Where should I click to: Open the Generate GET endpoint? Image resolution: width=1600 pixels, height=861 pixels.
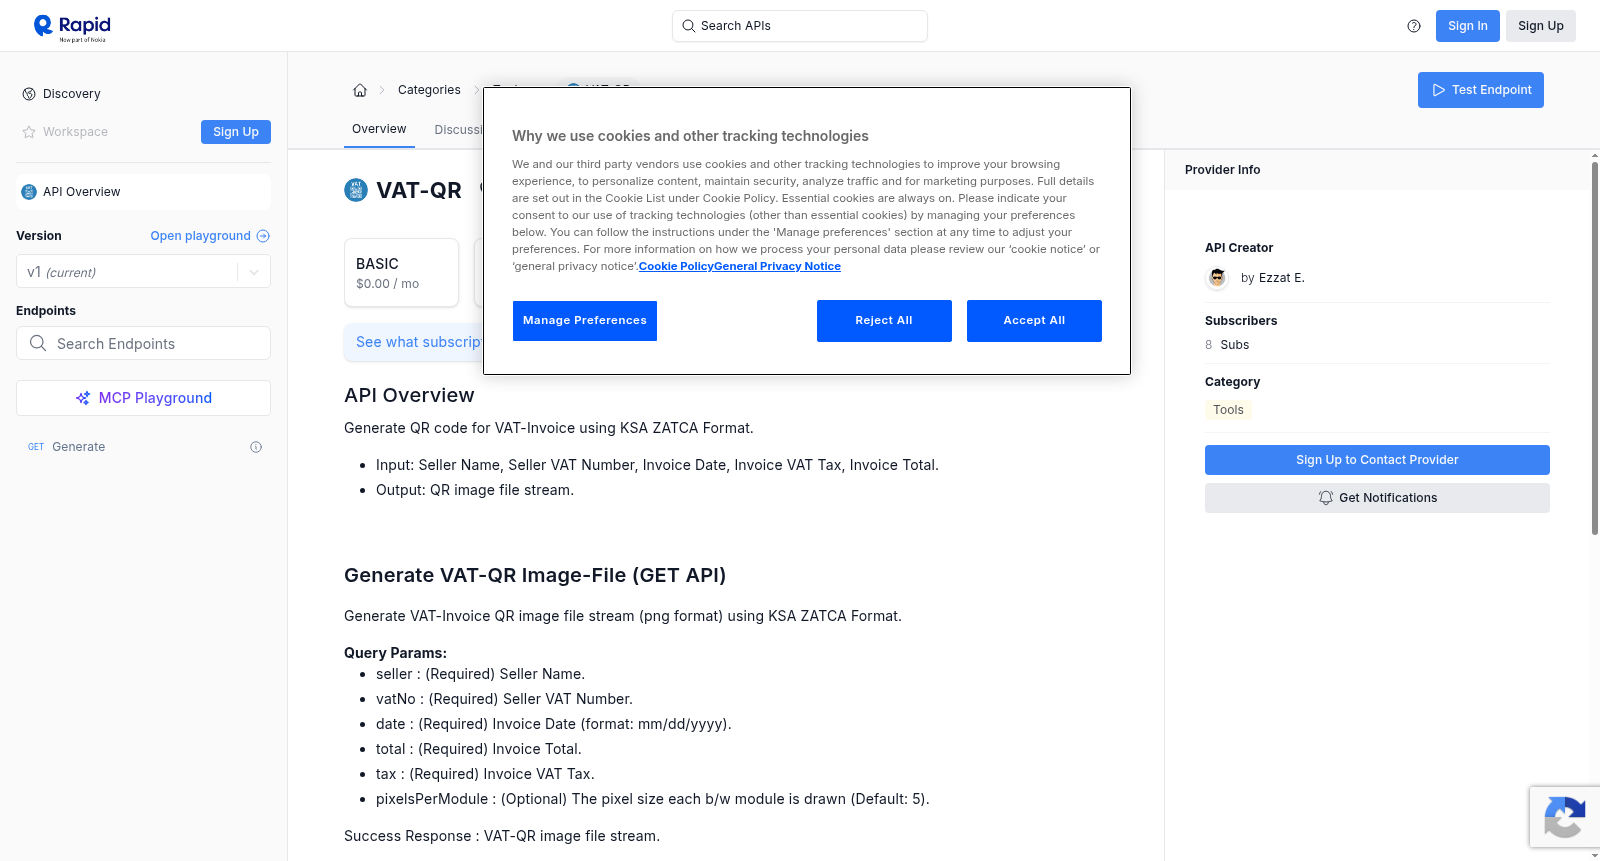(143, 447)
